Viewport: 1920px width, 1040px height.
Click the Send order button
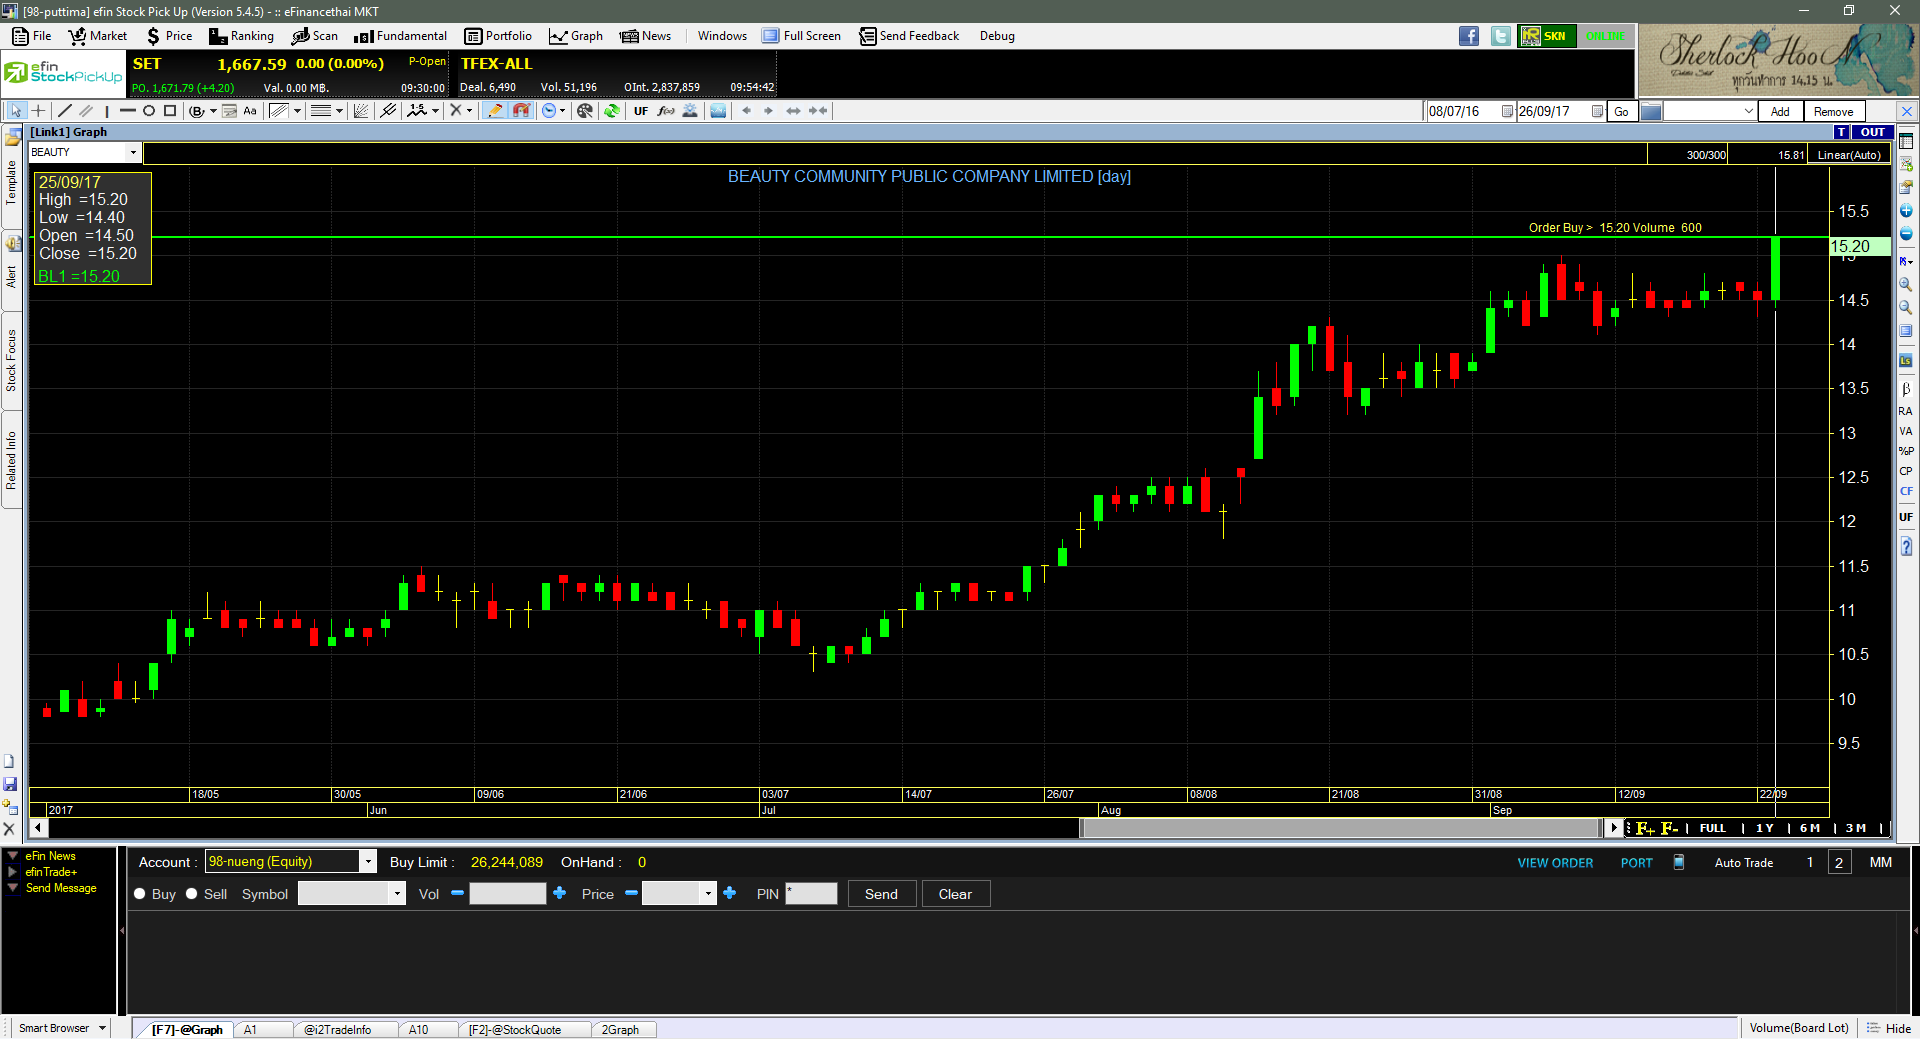pyautogui.click(x=881, y=894)
